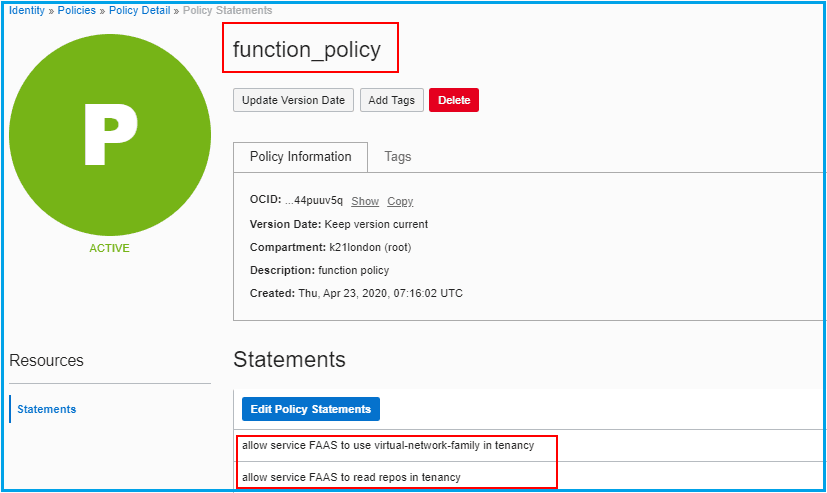Click the green P policy icon

coord(110,135)
